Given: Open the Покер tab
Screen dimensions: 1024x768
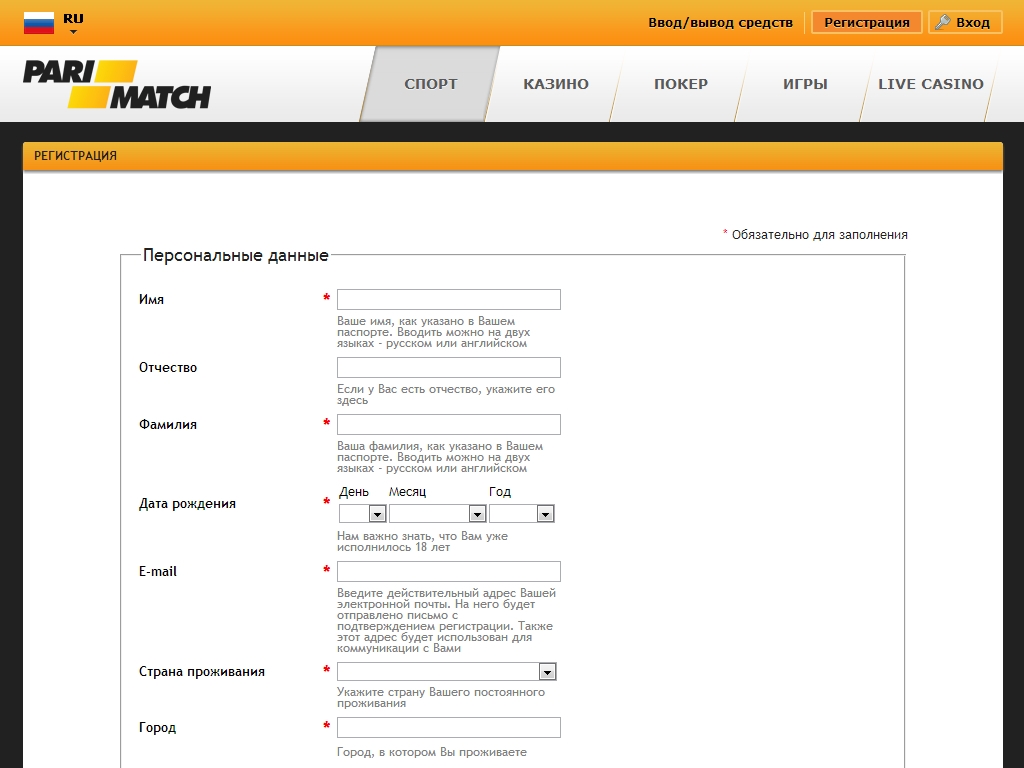Looking at the screenshot, I should [681, 84].
